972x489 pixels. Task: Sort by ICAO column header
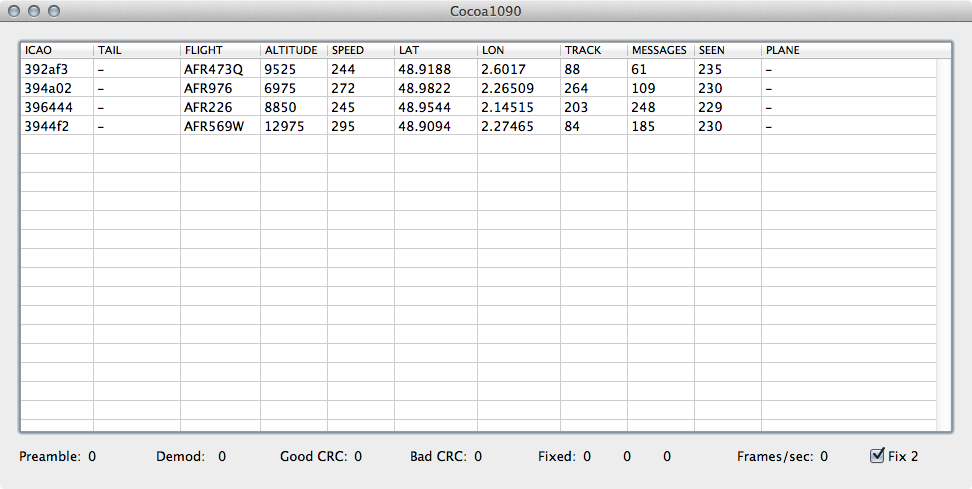pyautogui.click(x=57, y=50)
